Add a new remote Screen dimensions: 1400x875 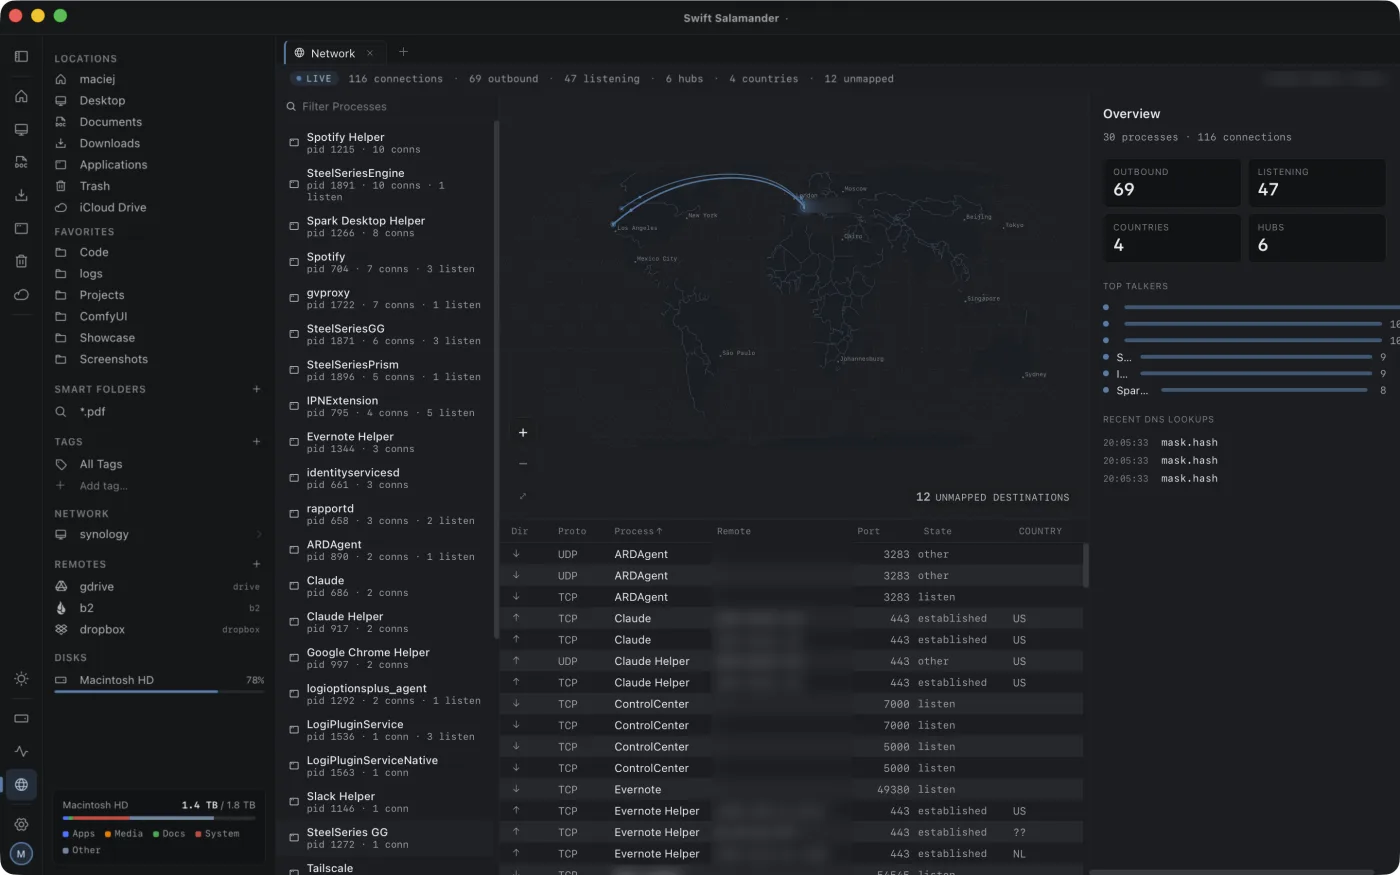click(257, 564)
